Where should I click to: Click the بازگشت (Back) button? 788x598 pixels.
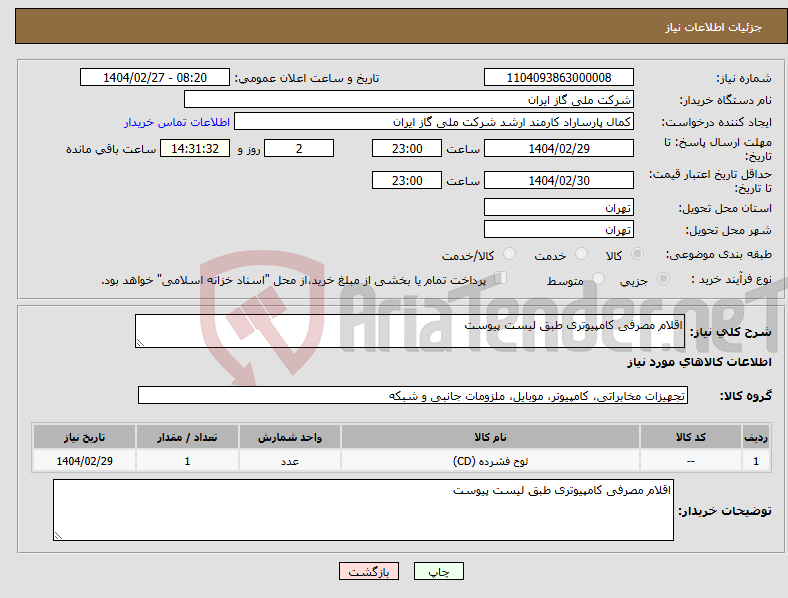pyautogui.click(x=369, y=571)
